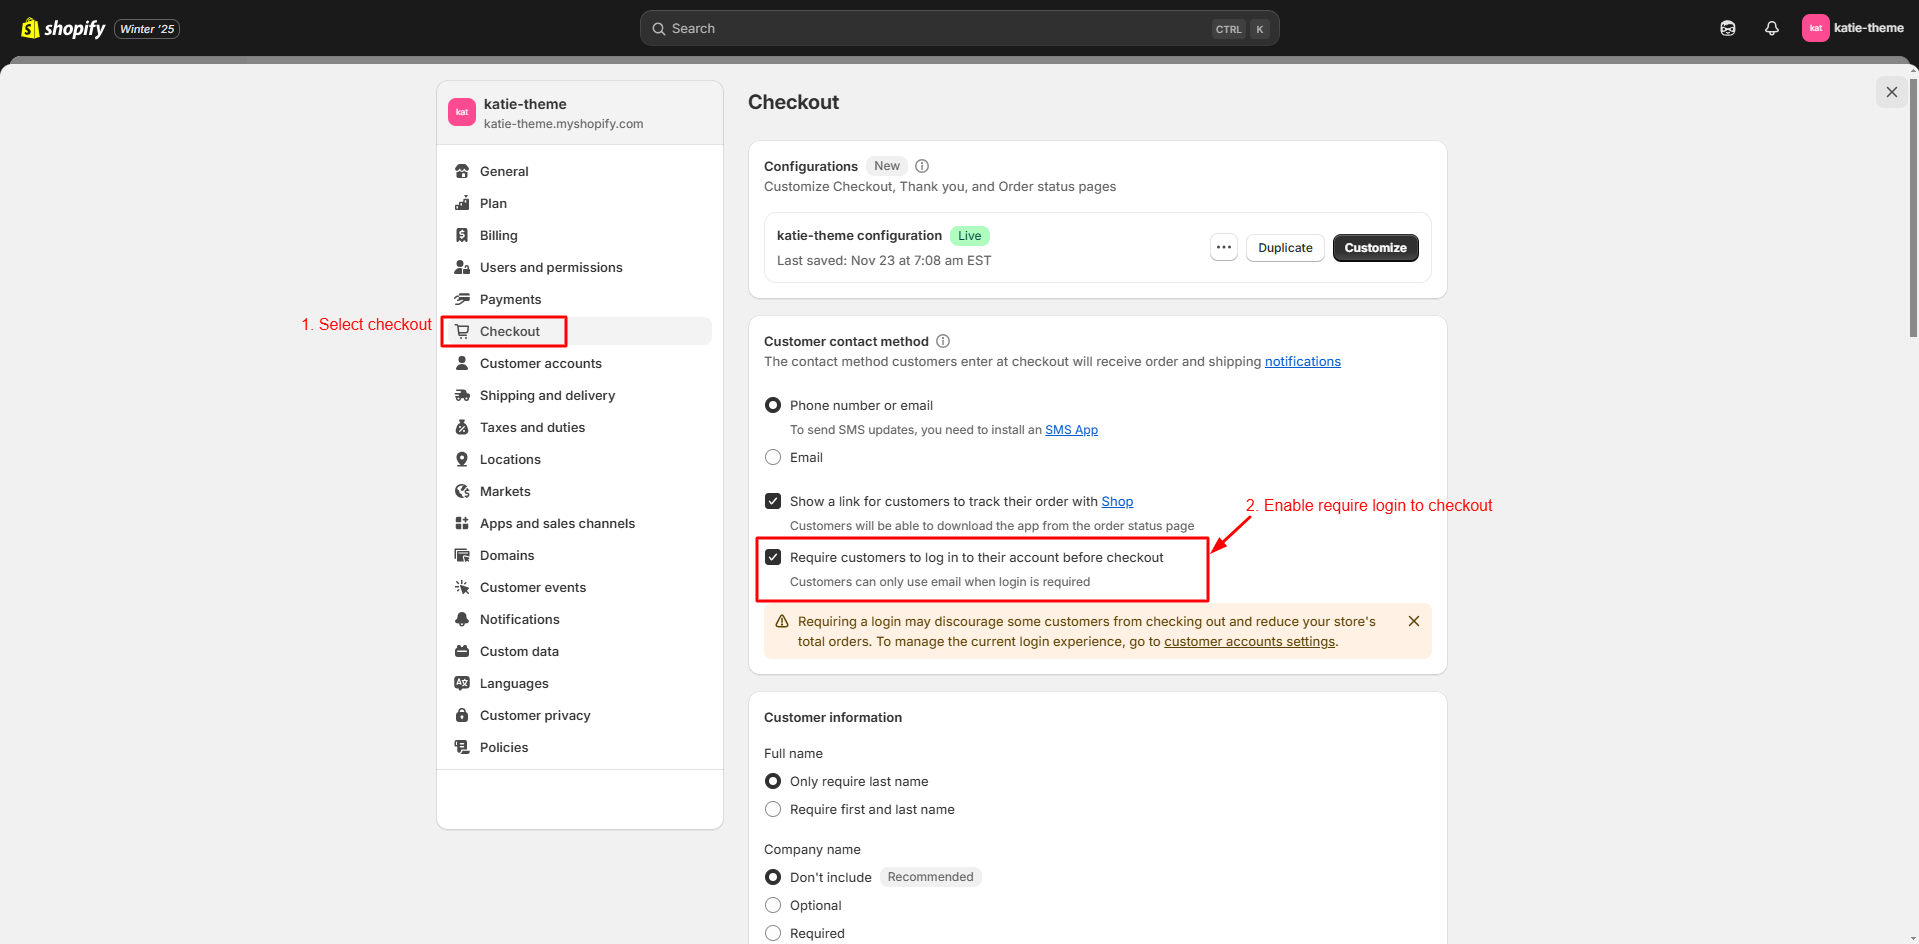Toggle the Shop order tracking link checkbox
This screenshot has width=1919, height=944.
(x=773, y=501)
